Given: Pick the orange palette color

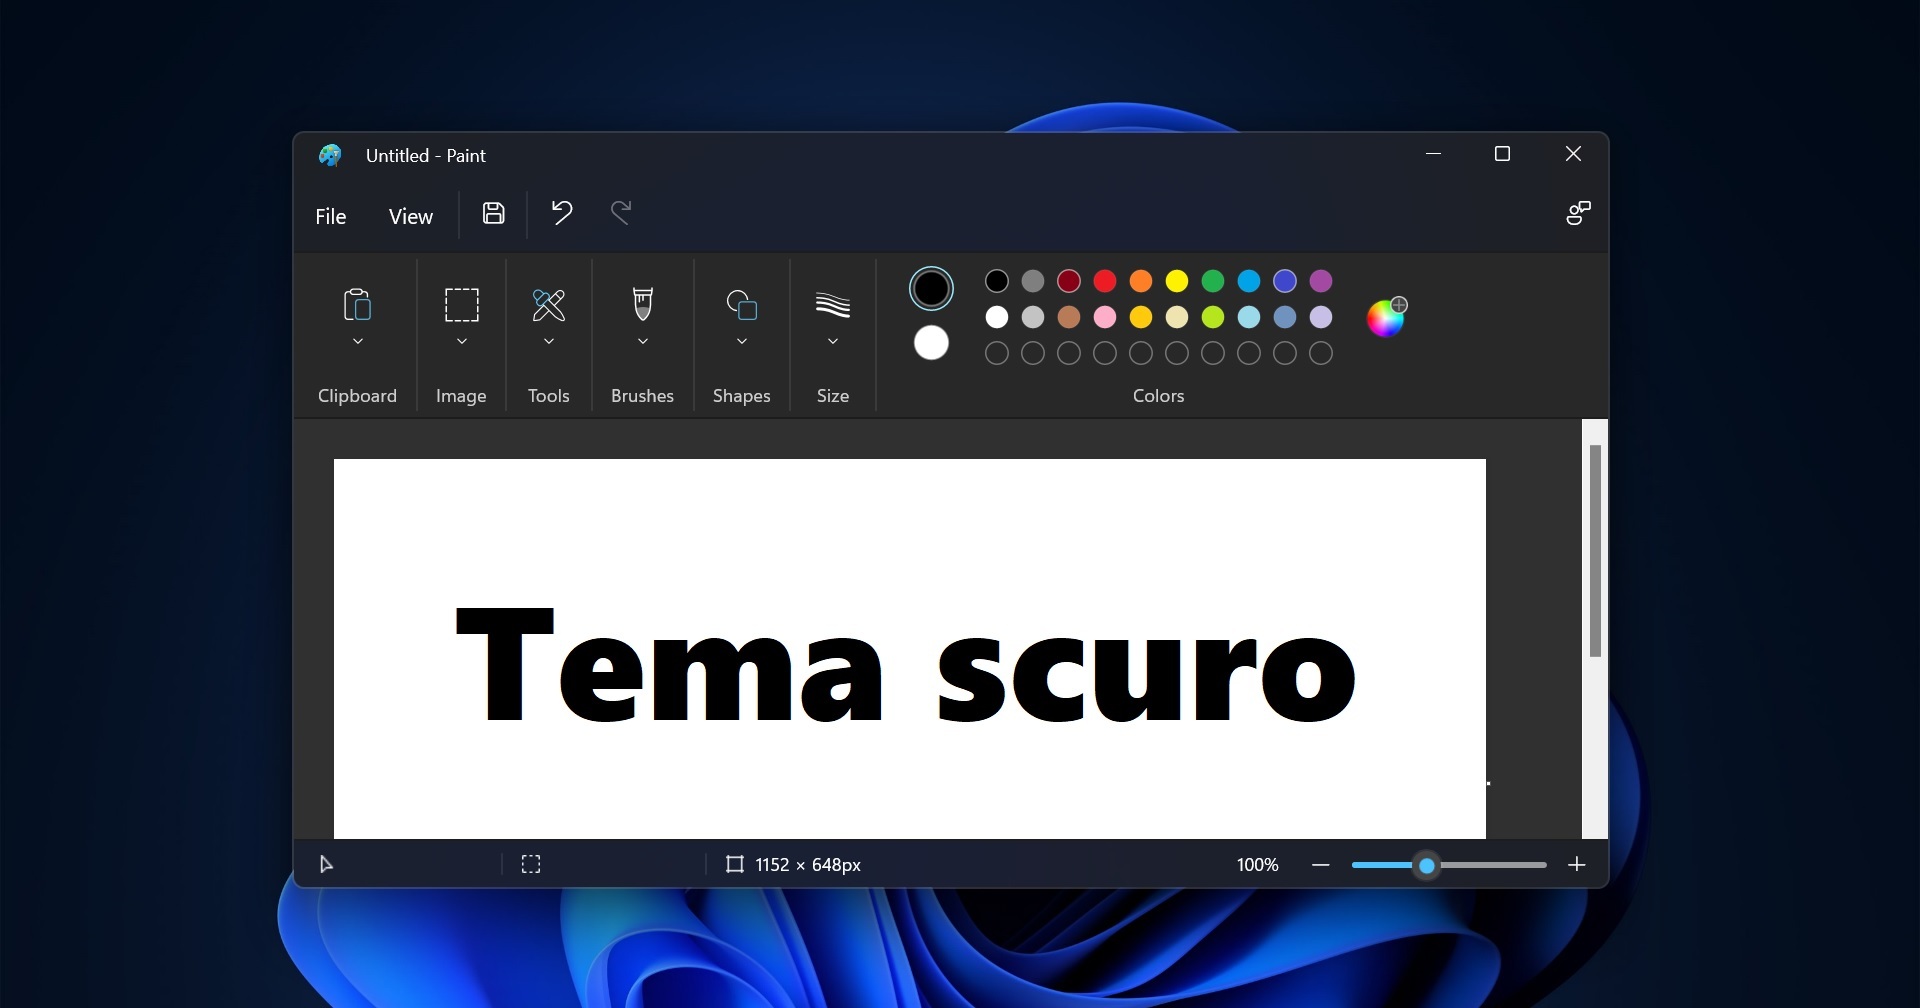Looking at the screenshot, I should click(1141, 281).
